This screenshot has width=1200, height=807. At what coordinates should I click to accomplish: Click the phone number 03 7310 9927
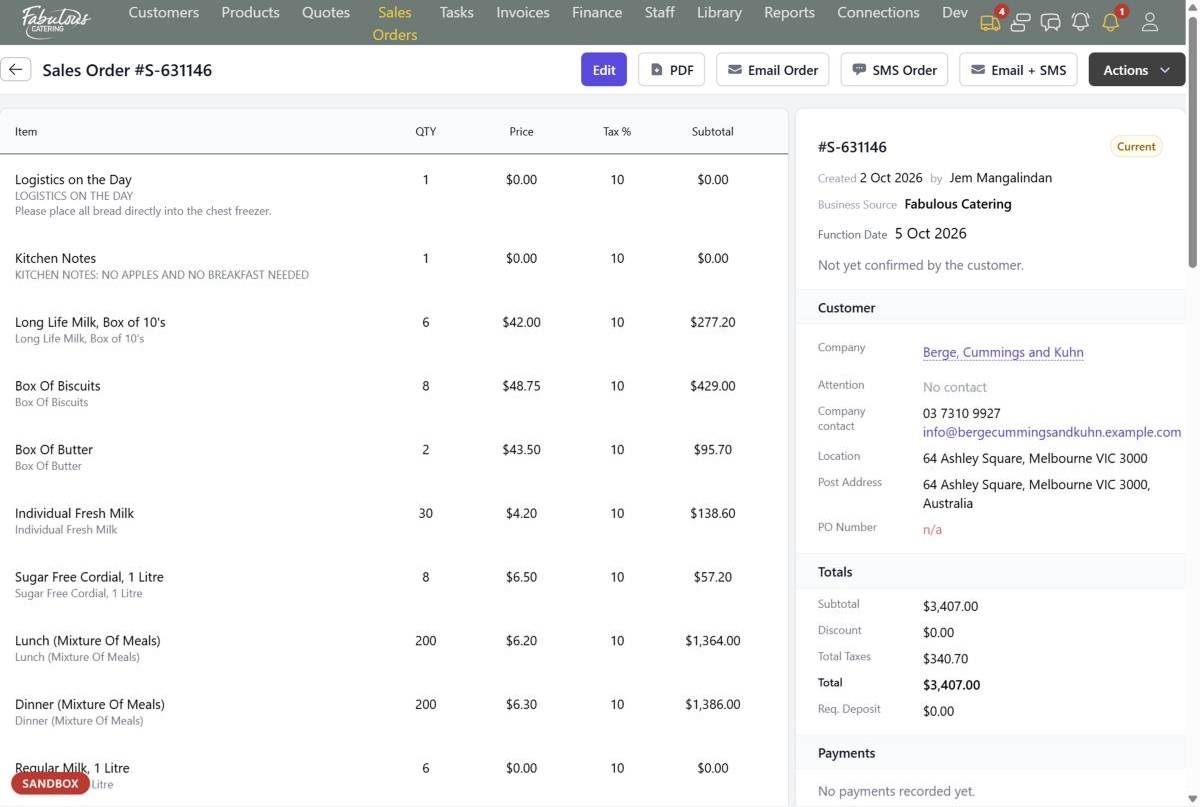pos(962,413)
